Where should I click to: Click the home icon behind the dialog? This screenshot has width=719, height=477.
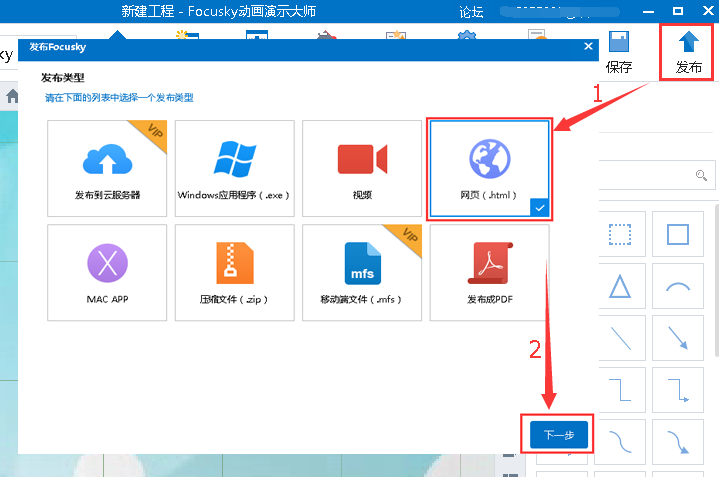click(12, 96)
